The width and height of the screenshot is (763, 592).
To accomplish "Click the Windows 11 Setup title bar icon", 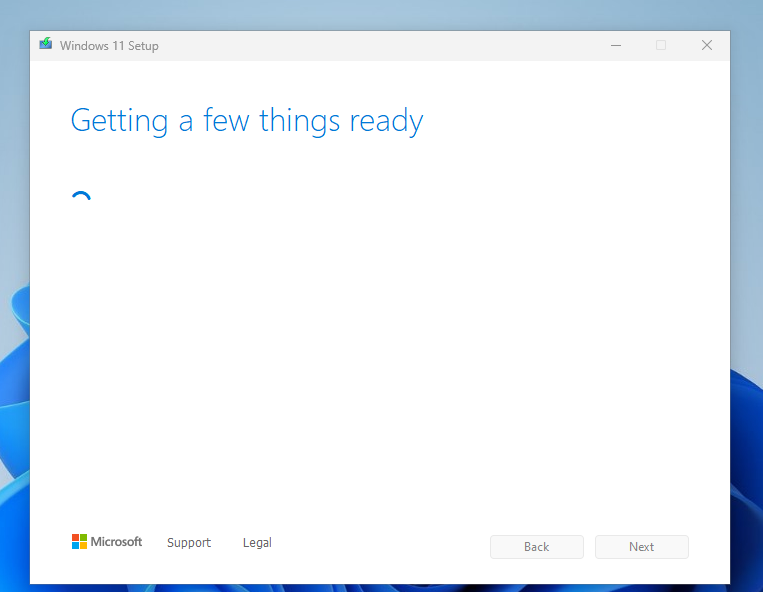I will (46, 44).
